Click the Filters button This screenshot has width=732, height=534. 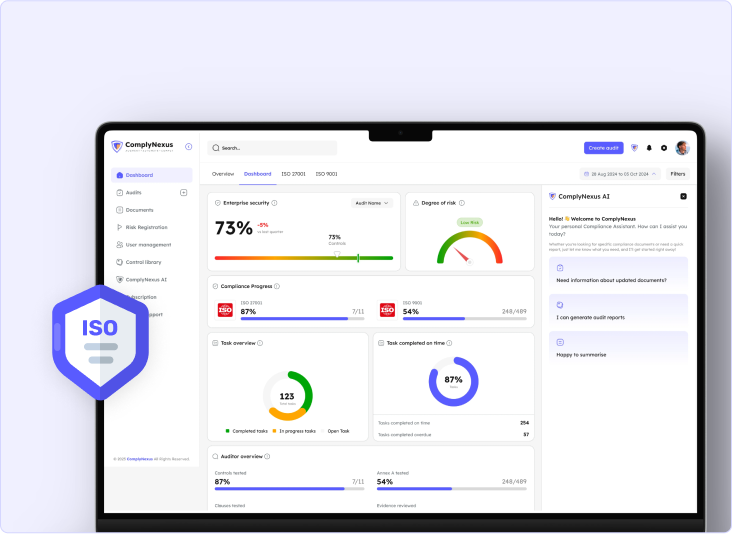click(x=678, y=174)
